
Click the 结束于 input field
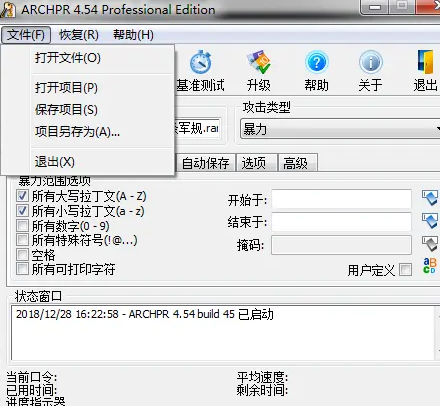341,222
